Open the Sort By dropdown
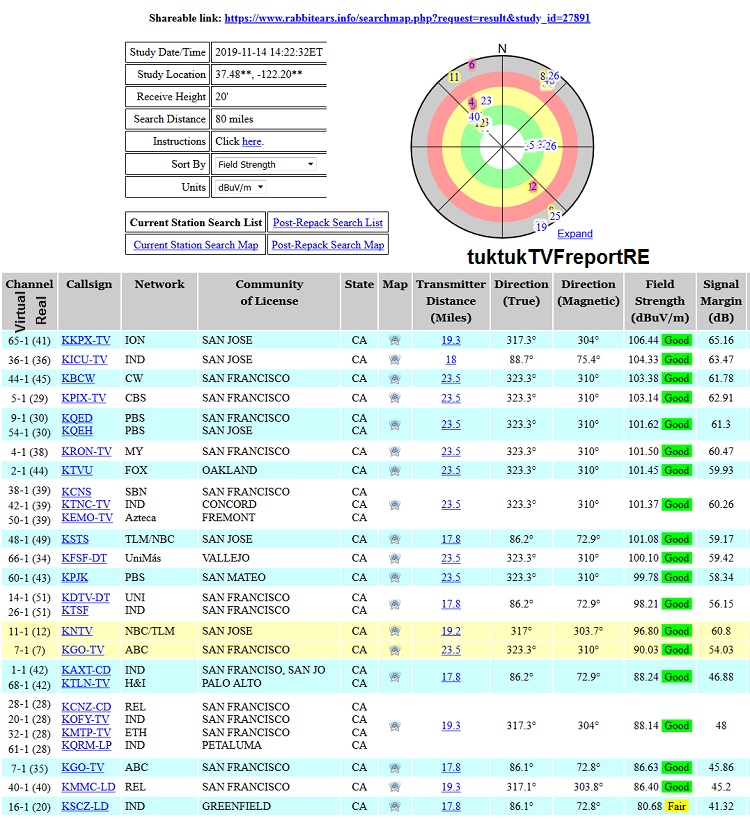Viewport: 750px width, 819px height. tap(266, 164)
